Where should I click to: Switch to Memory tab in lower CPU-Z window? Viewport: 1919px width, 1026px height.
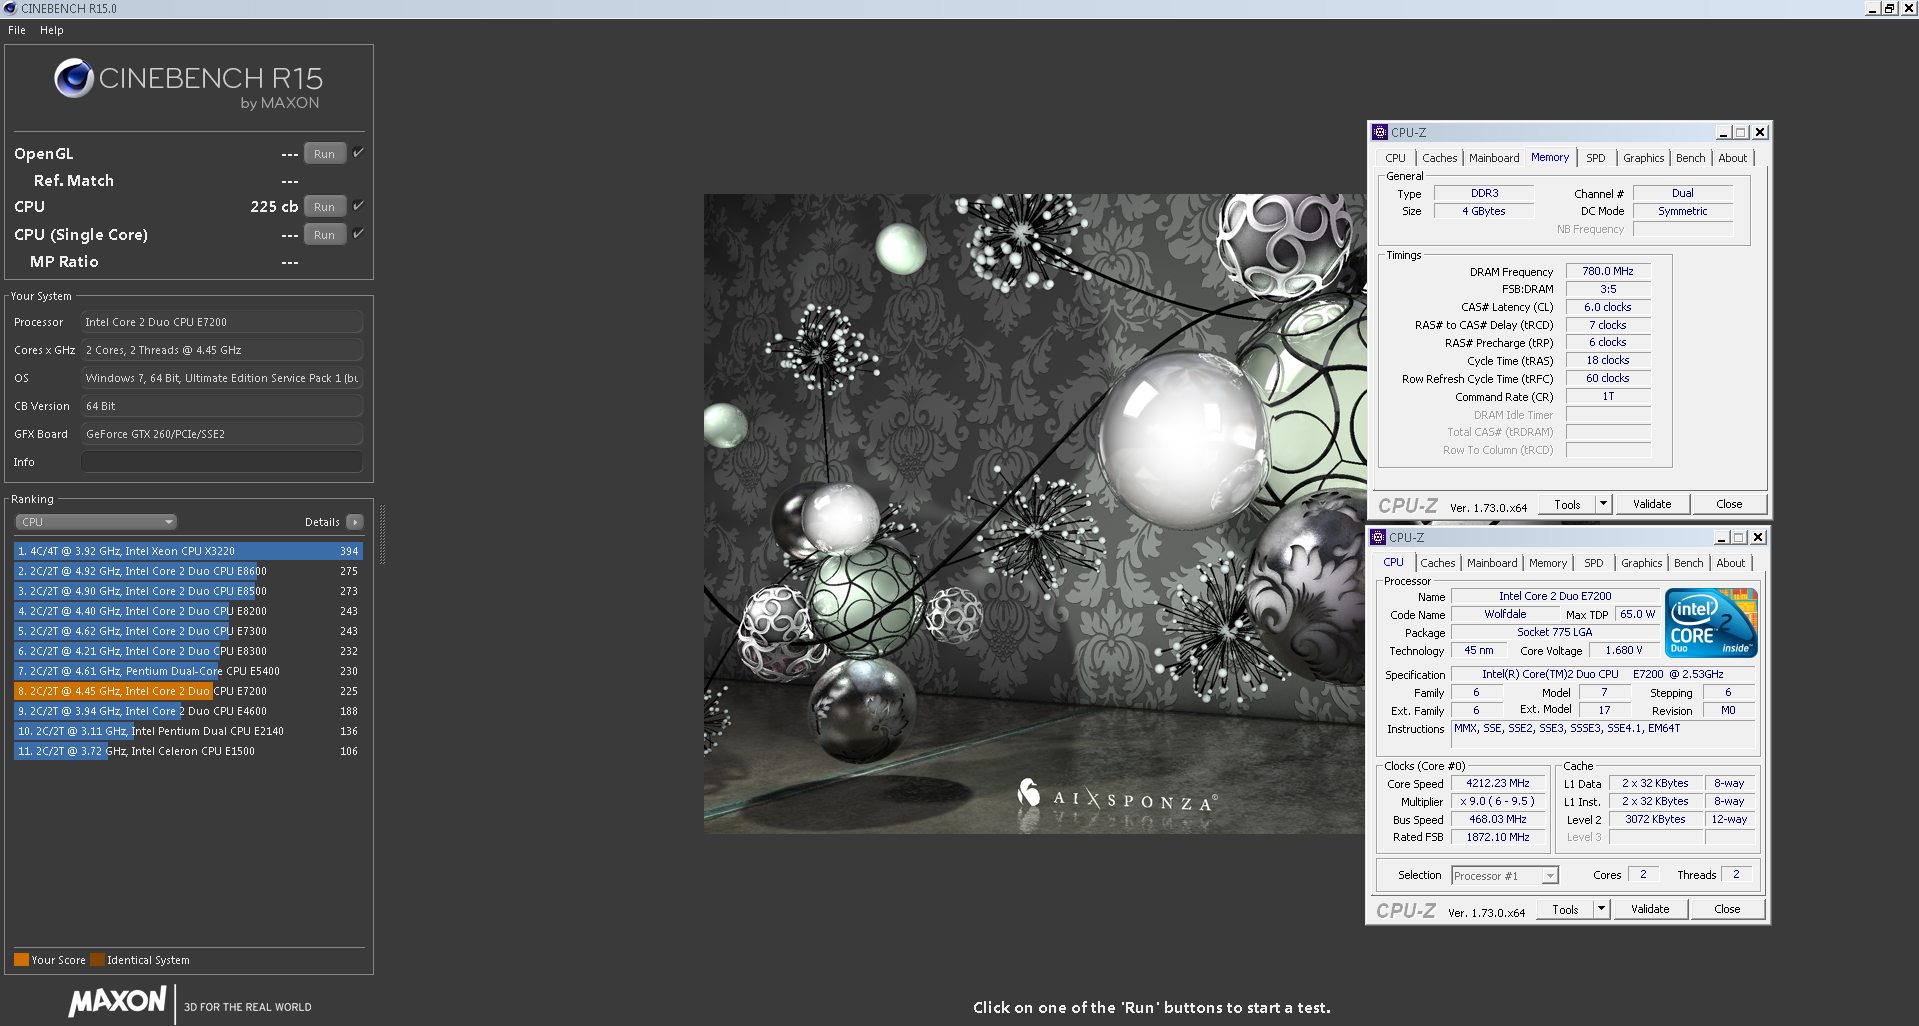pos(1548,563)
